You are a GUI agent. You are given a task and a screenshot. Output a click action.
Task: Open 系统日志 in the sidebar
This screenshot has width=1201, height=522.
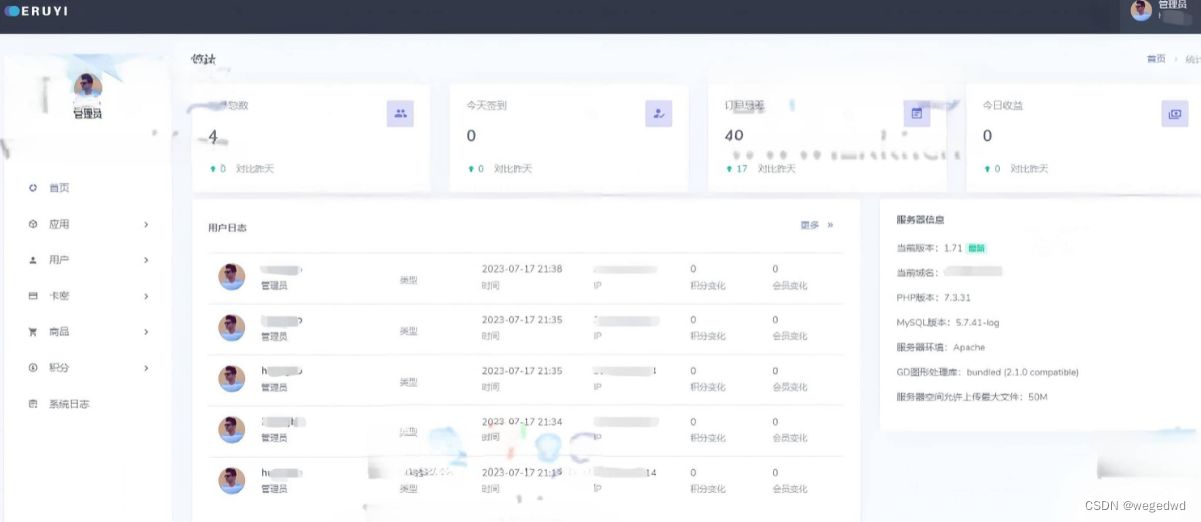click(x=69, y=404)
